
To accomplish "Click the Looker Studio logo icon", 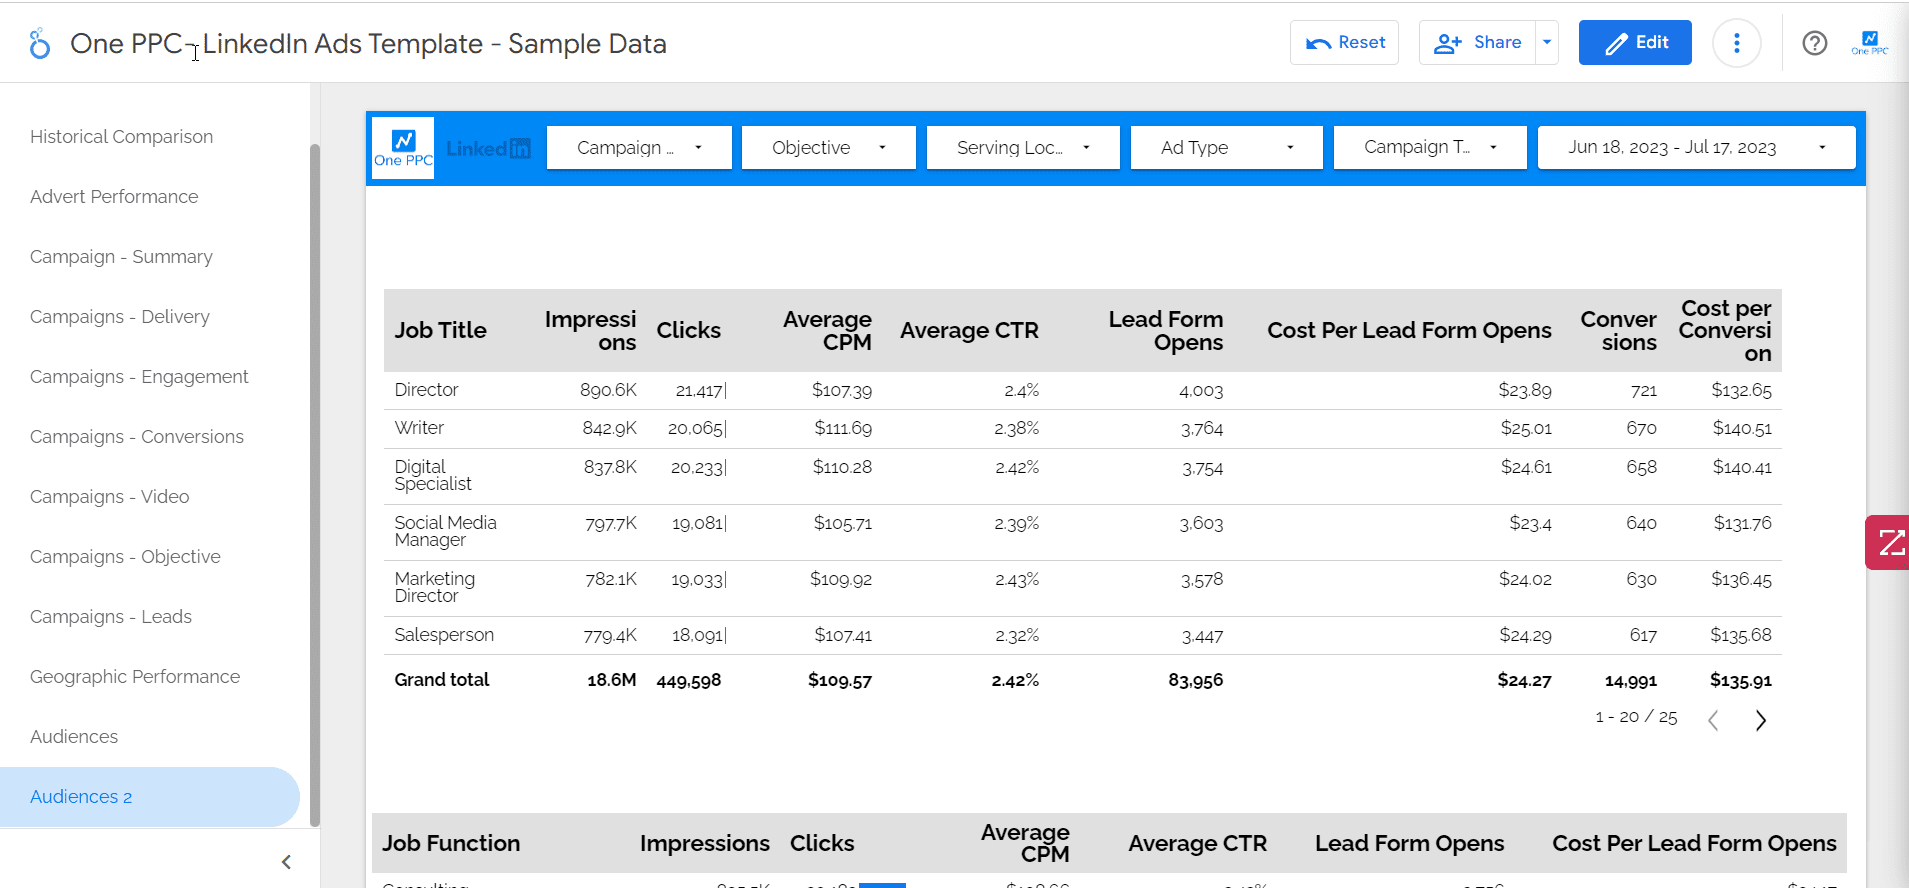I will click(39, 43).
